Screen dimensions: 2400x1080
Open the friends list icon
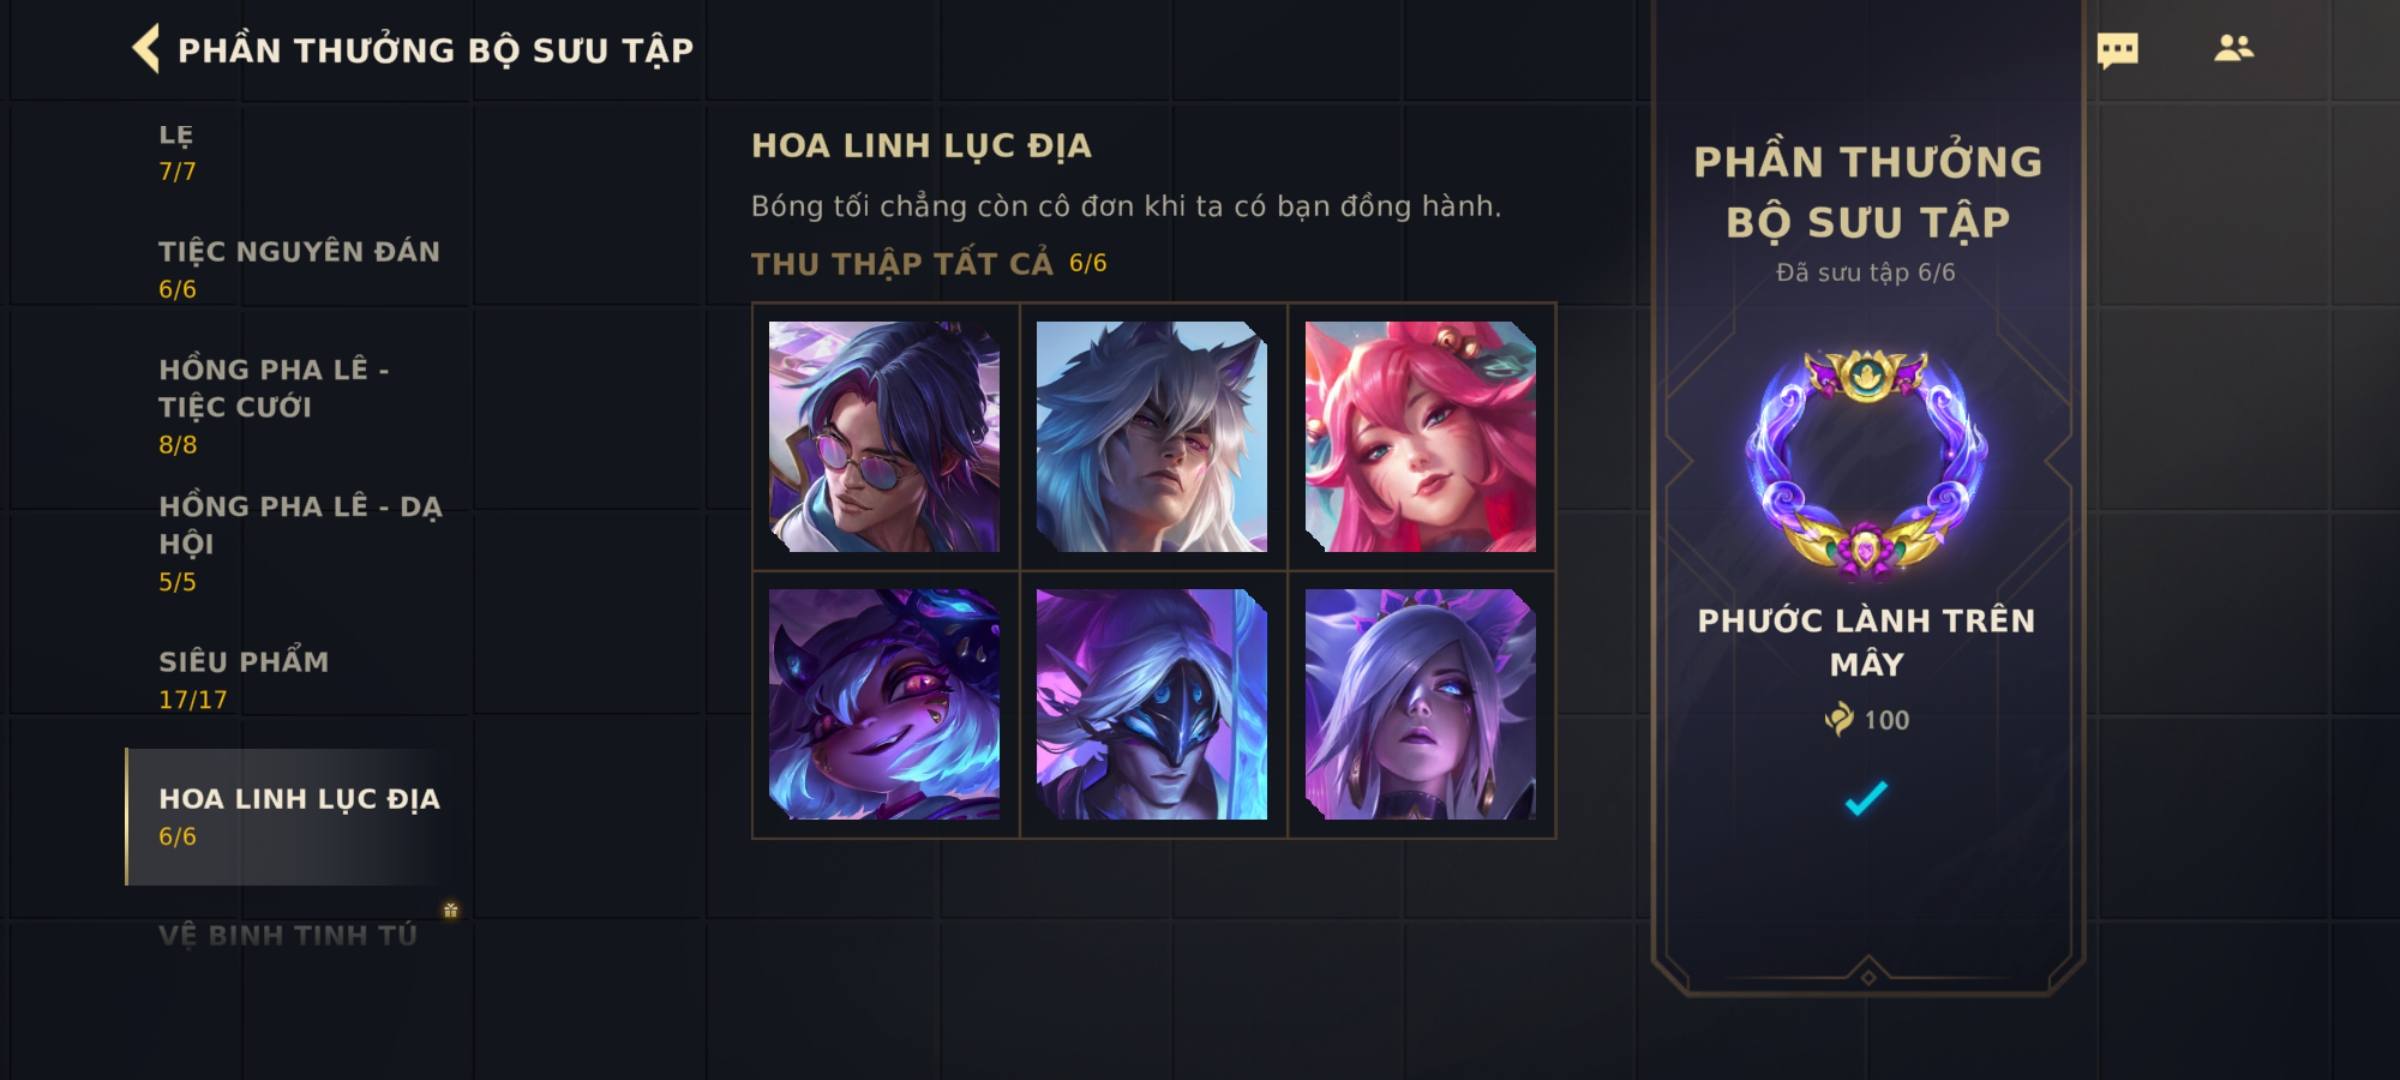tap(2233, 48)
